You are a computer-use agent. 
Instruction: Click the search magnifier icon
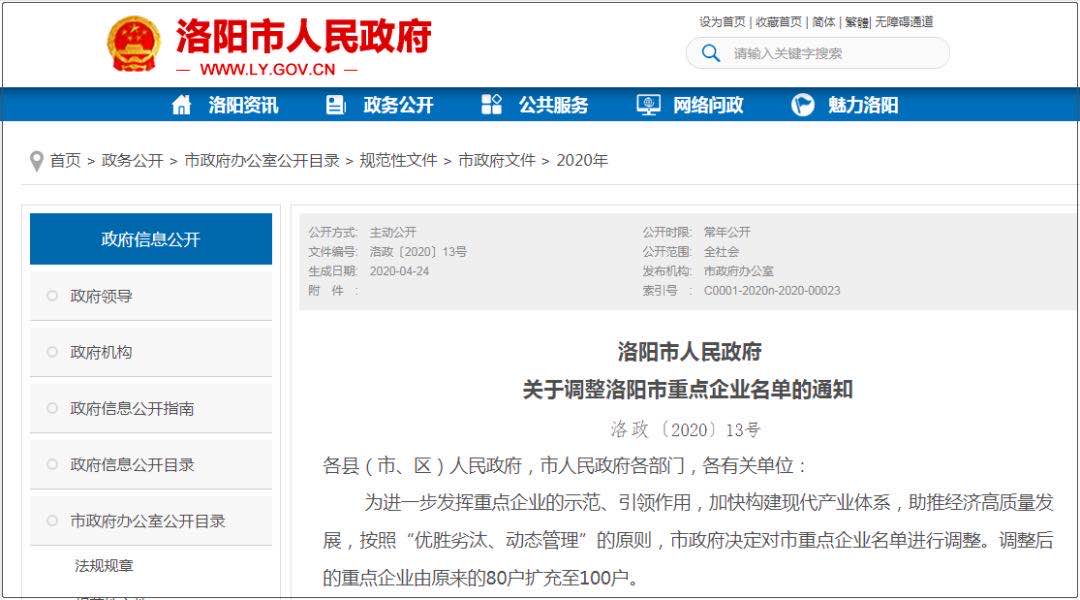tap(711, 53)
